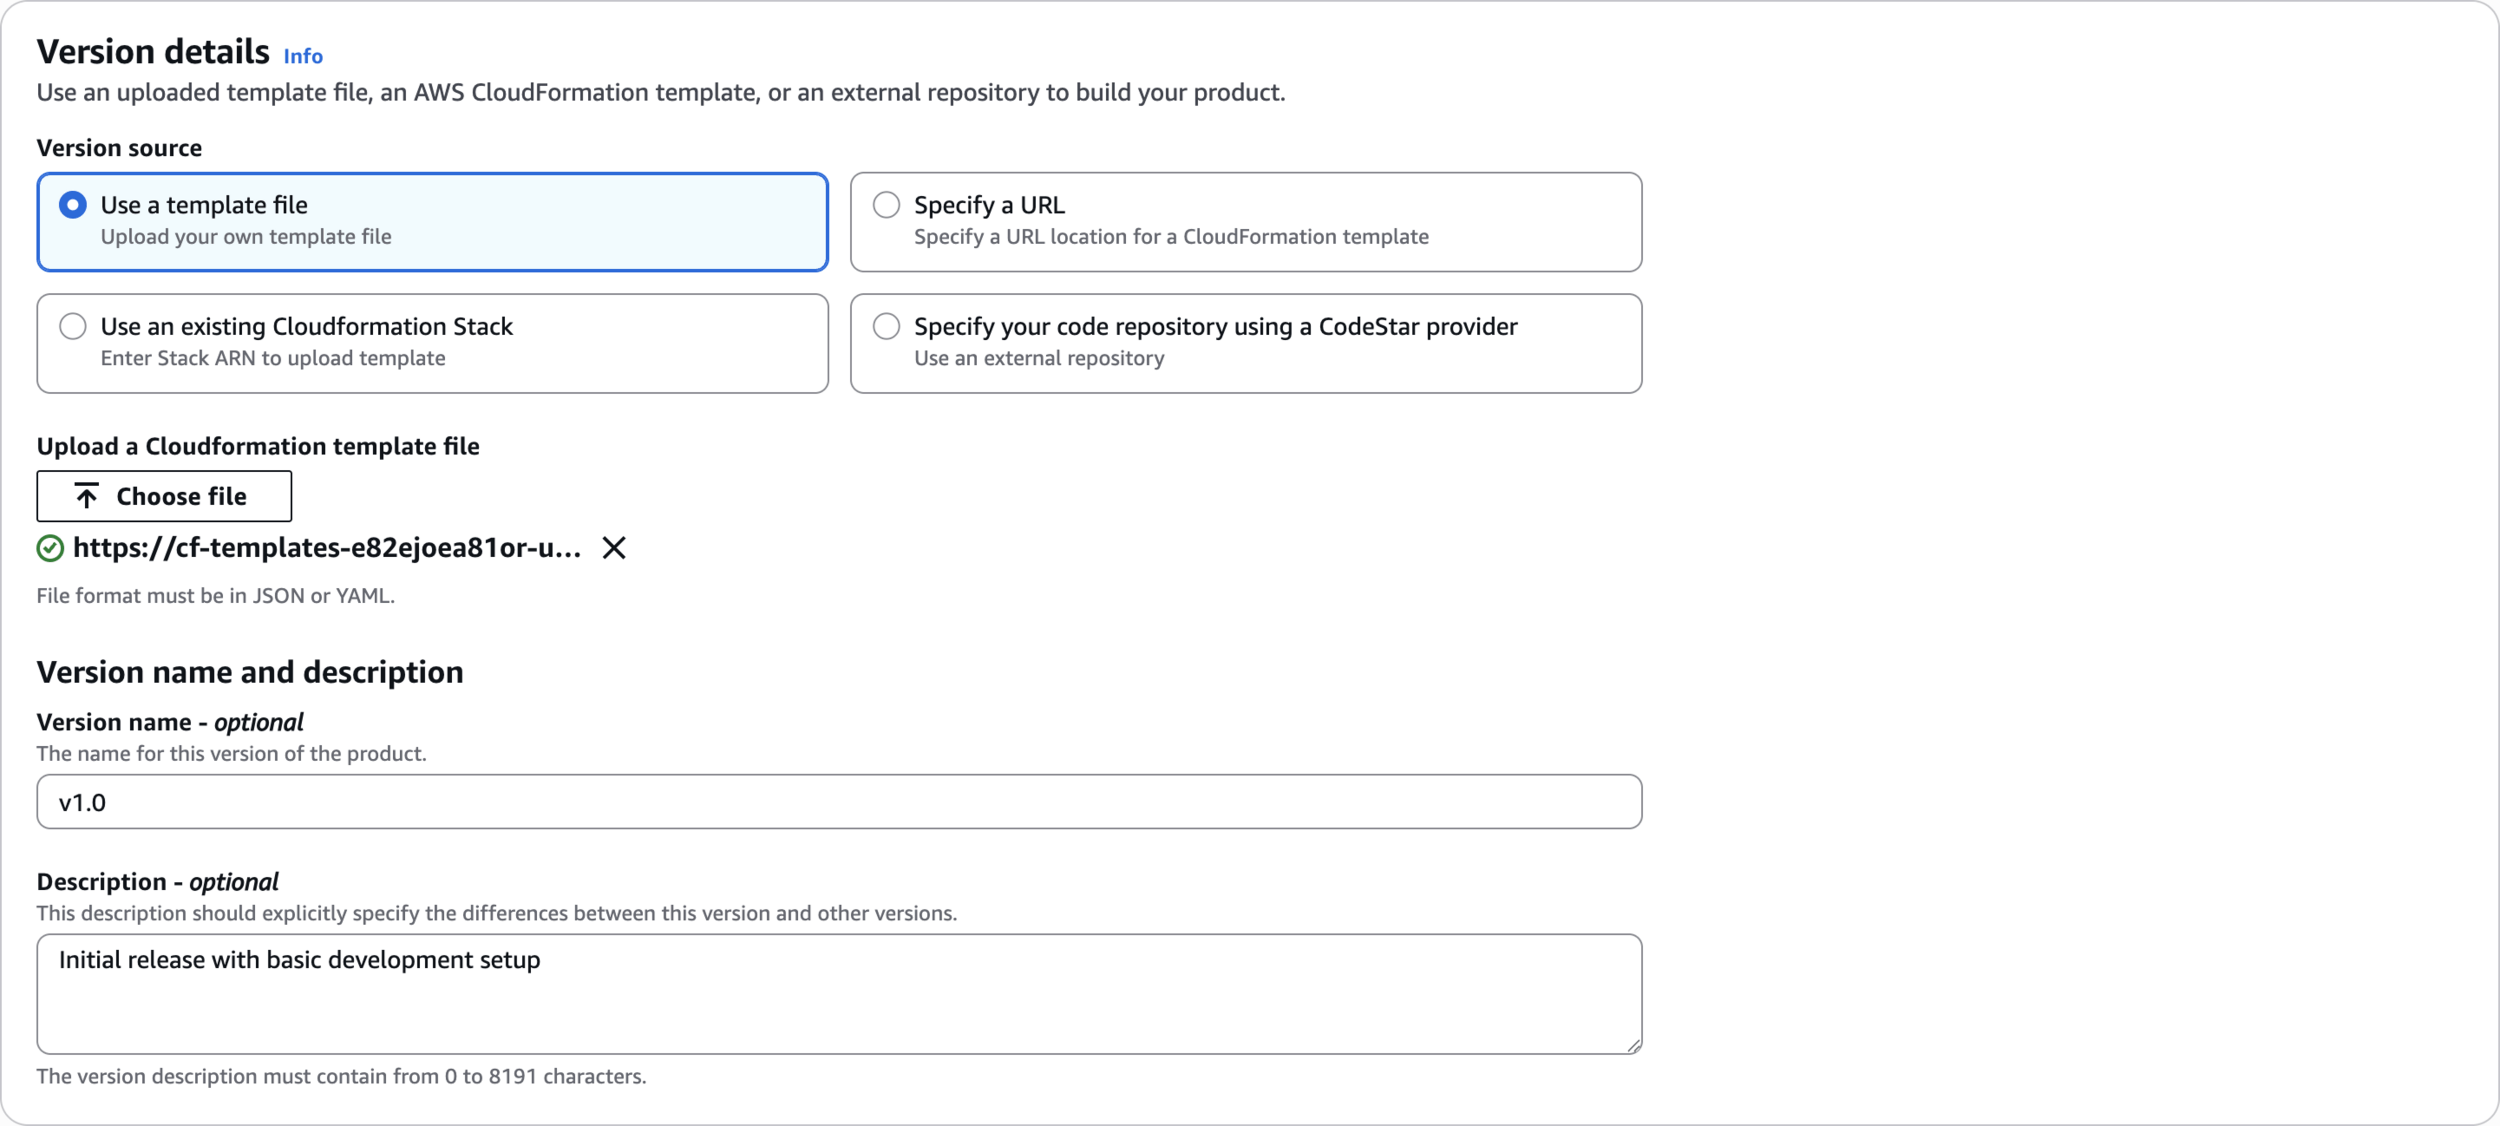2500x1126 pixels.
Task: Choose the 'Specify a URL' radio option
Action: [x=886, y=205]
